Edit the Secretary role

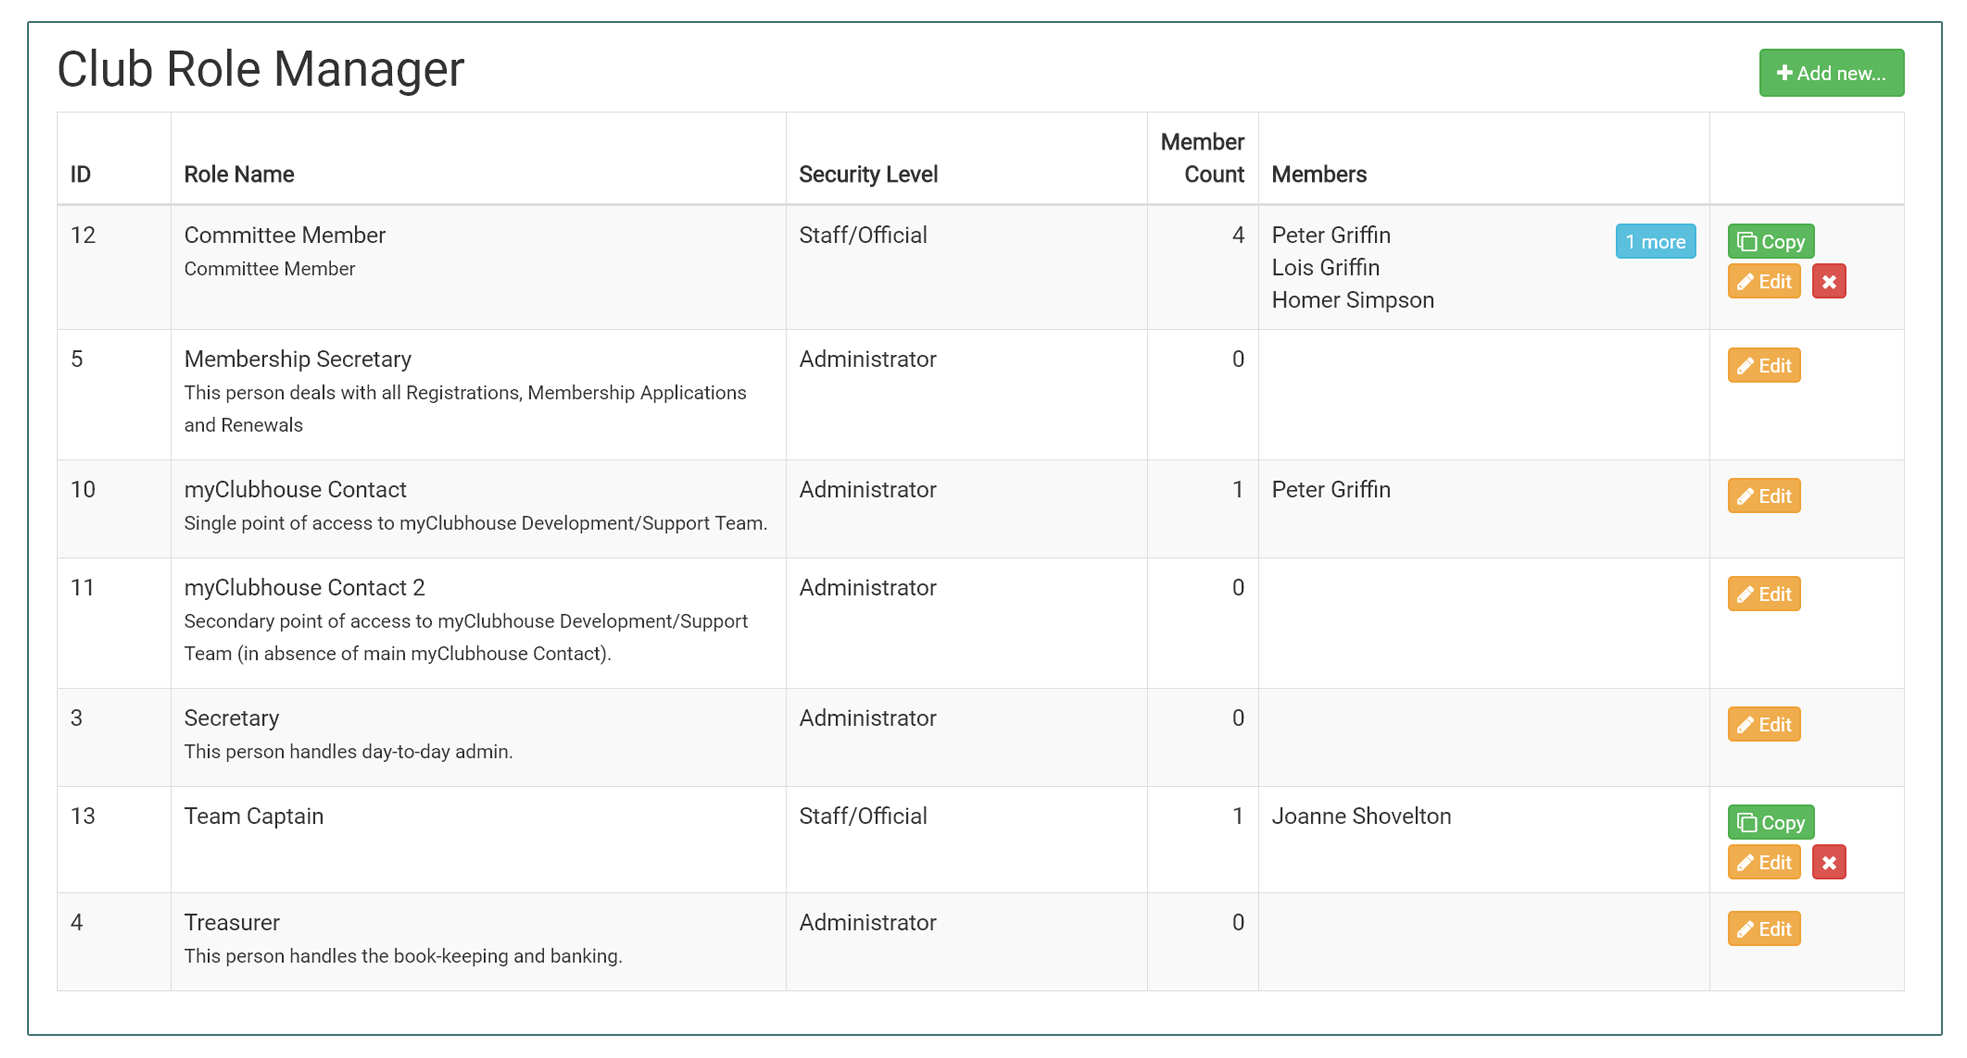click(x=1763, y=725)
